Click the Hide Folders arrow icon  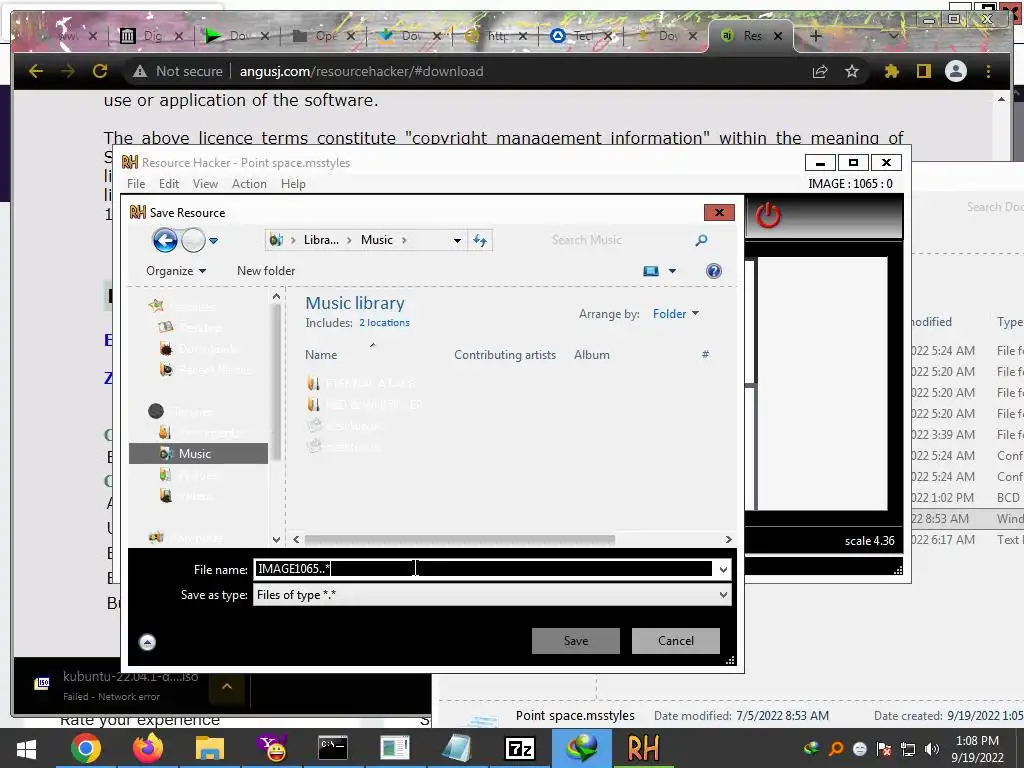pos(148,643)
